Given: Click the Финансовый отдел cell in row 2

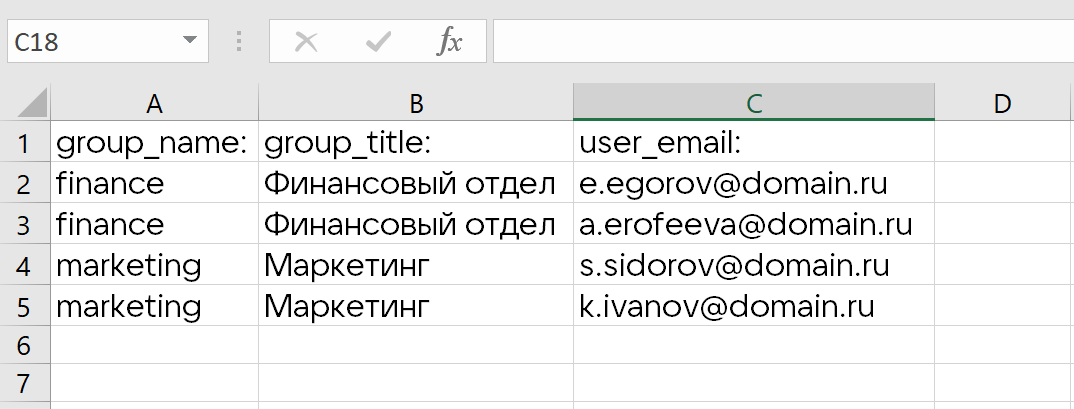Looking at the screenshot, I should pos(416,184).
